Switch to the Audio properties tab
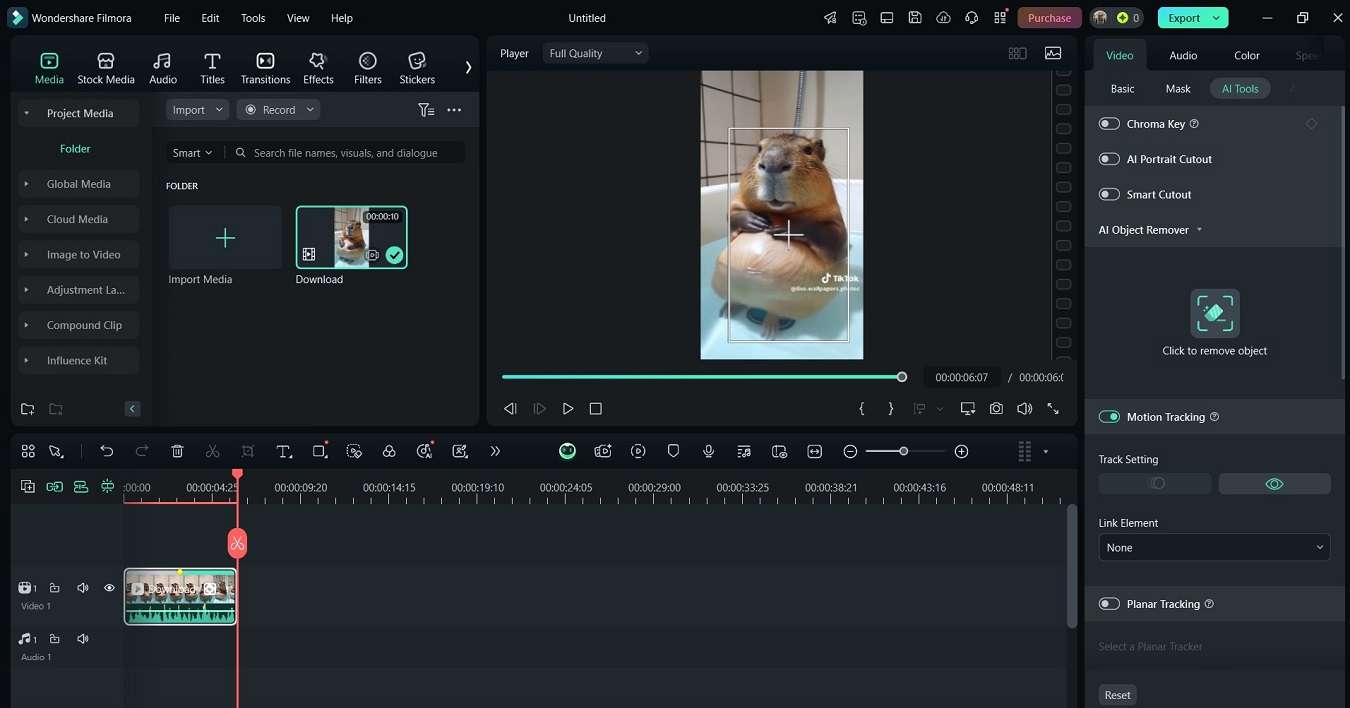Viewport: 1350px width, 708px height. (x=1183, y=56)
